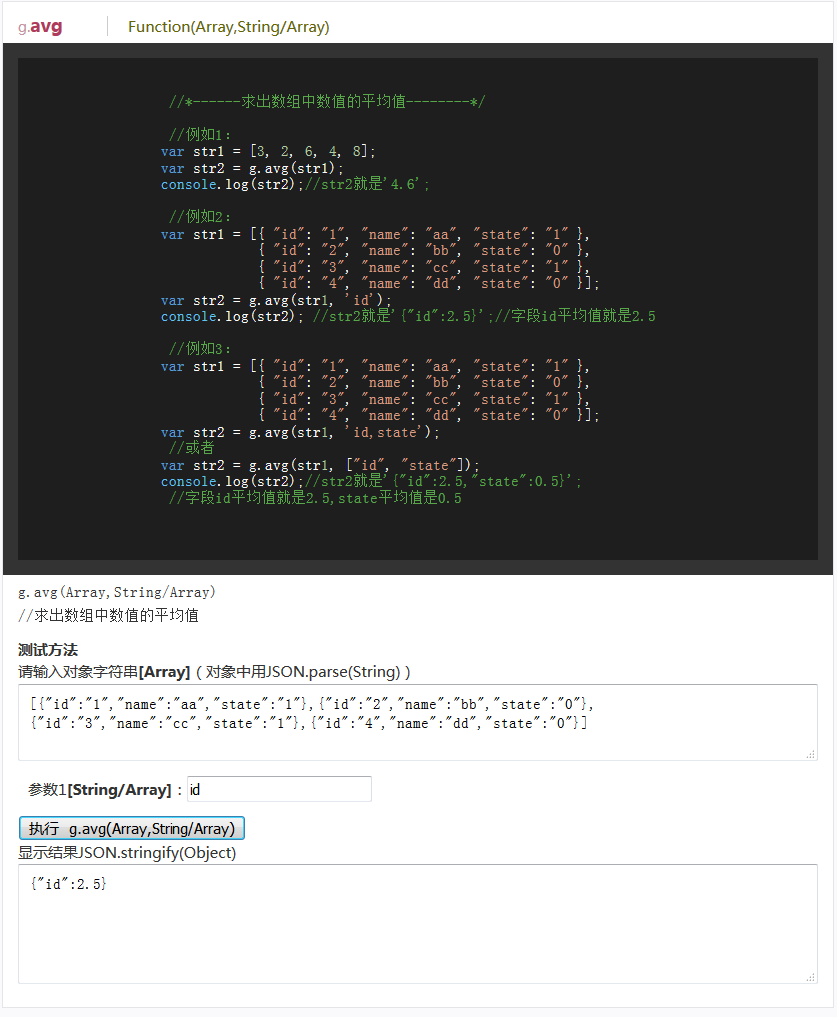This screenshot has width=837, height=1017.
Task: Click the 参数1 String/Array input field
Action: click(x=279, y=789)
